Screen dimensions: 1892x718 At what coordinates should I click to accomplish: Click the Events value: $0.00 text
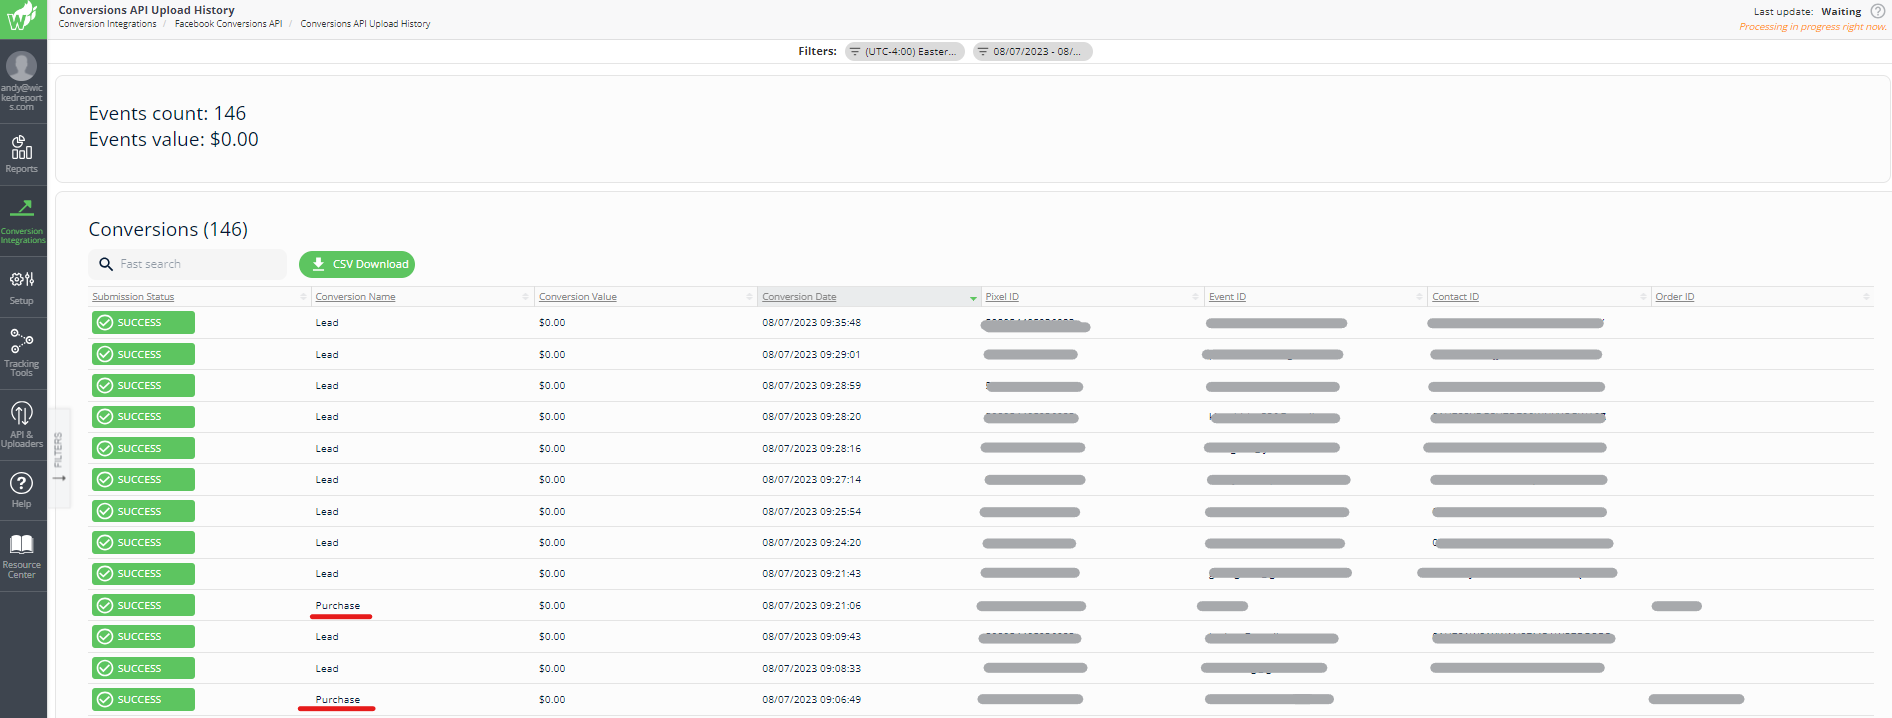coord(173,139)
